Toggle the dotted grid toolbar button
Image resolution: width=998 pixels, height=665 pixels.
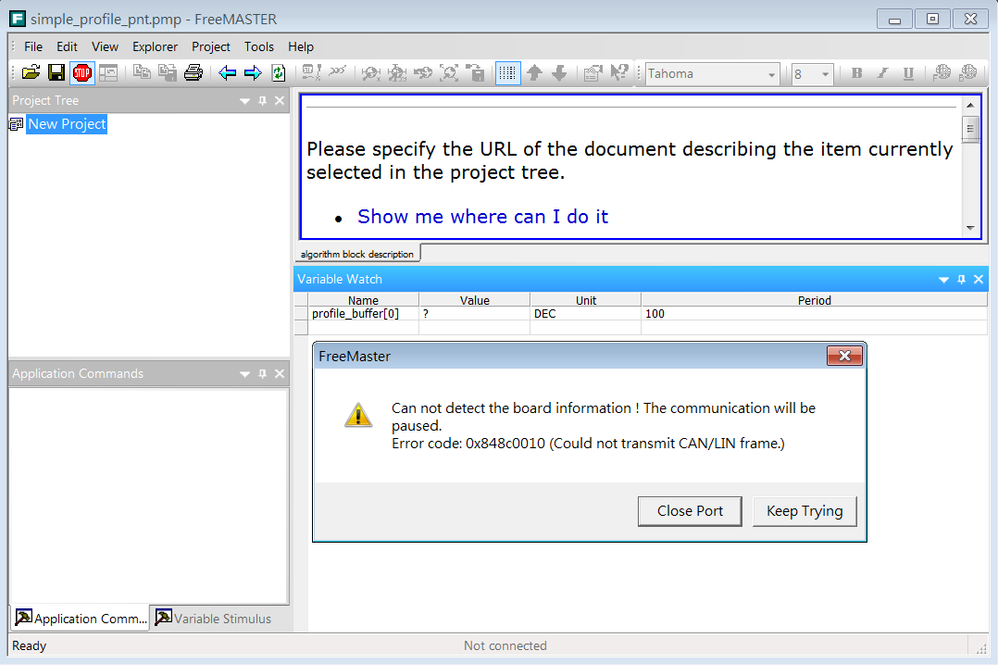(x=507, y=73)
